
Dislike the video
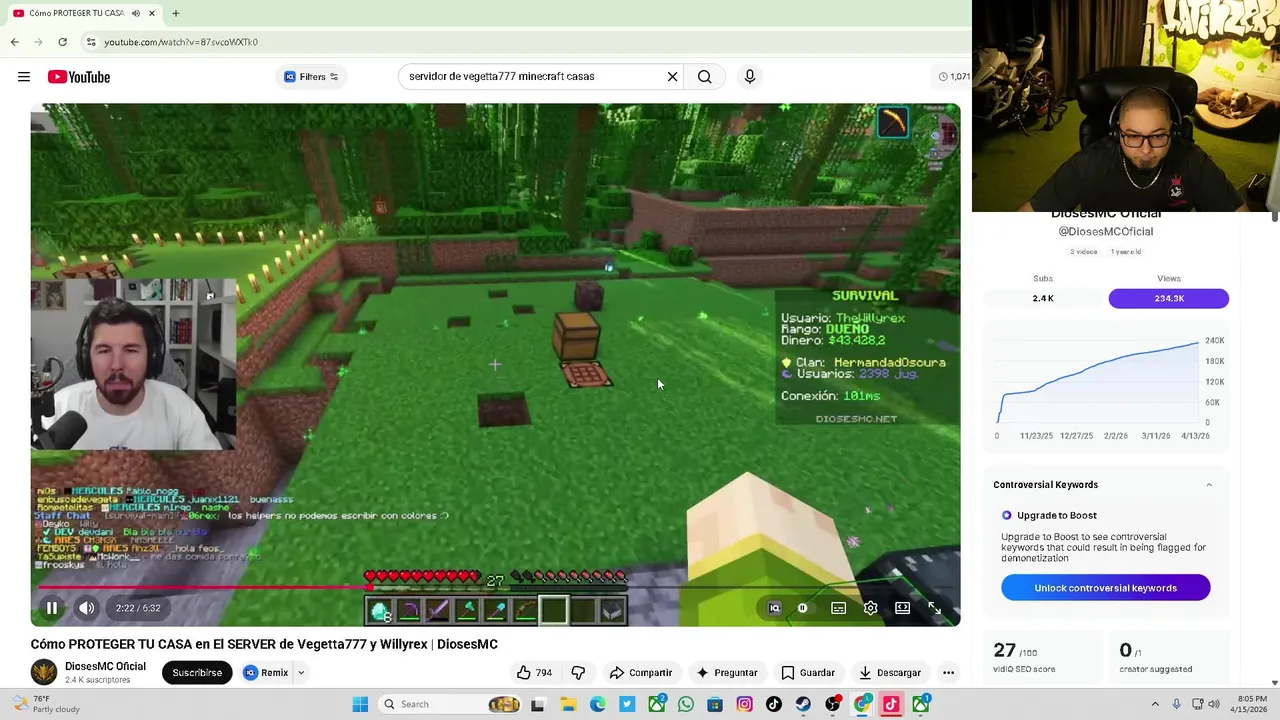[x=578, y=673]
